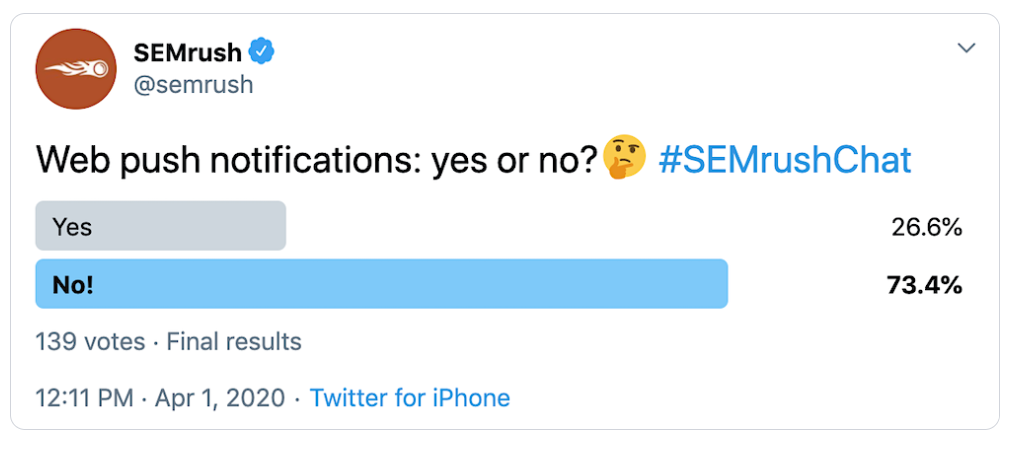Click the bold "No!" option label
Viewport: 1028px width, 451px height.
coord(73,285)
